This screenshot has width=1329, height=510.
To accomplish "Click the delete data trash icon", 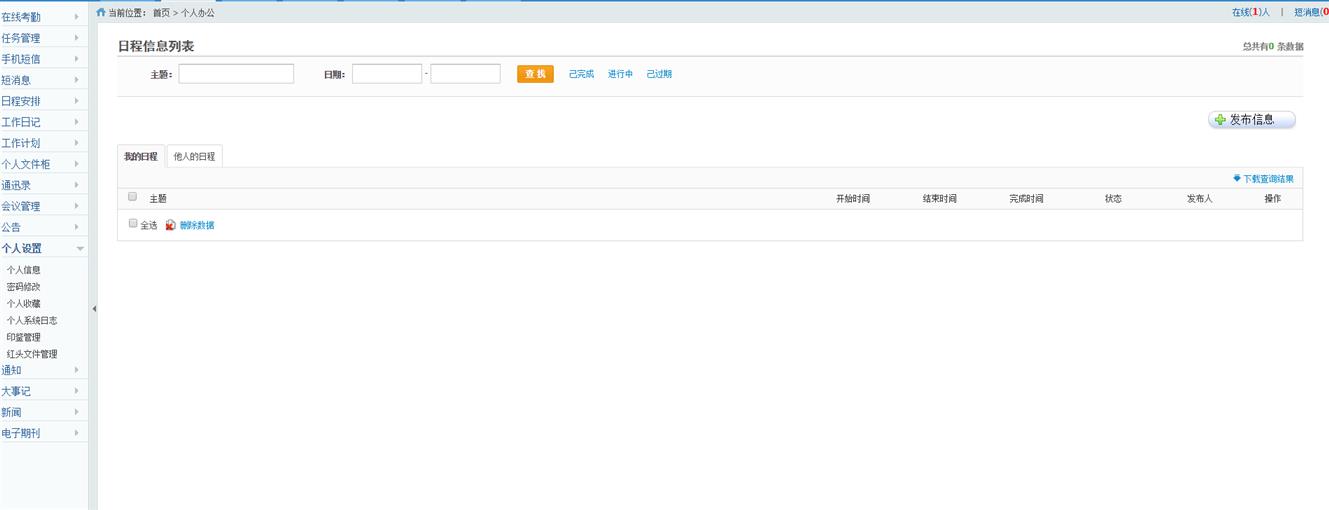I will click(x=170, y=225).
